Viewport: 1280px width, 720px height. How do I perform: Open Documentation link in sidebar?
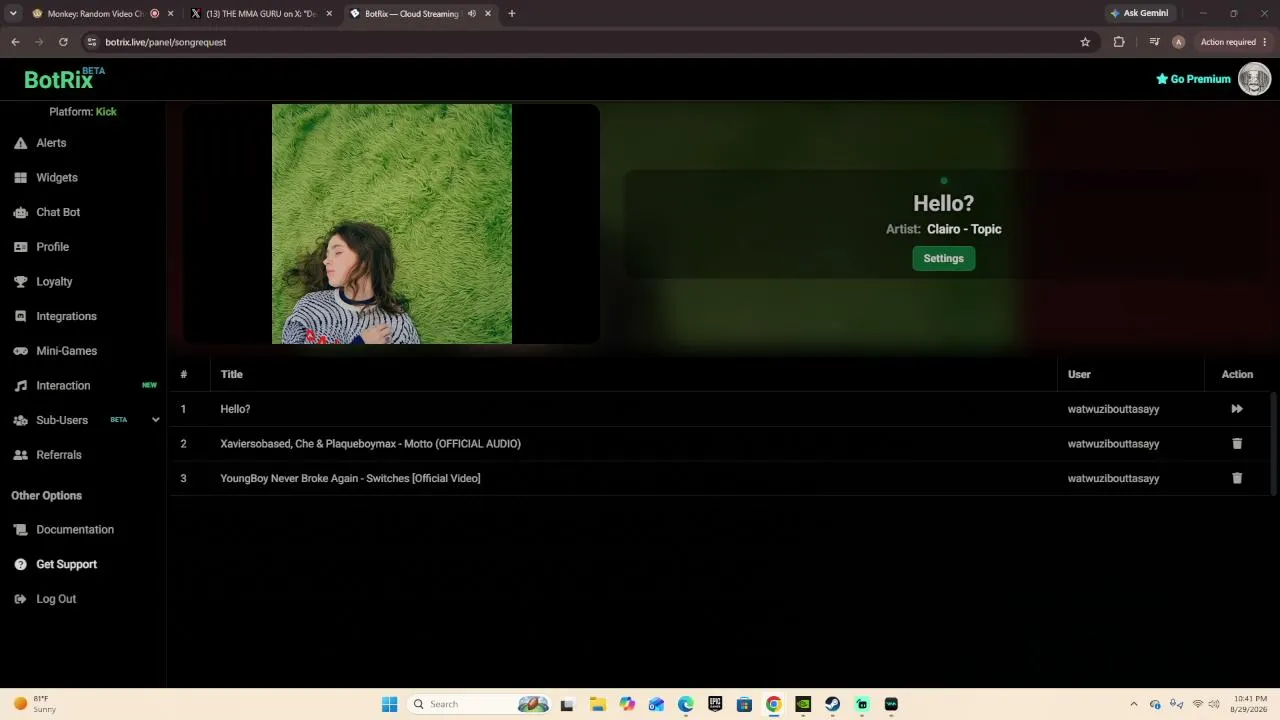tap(75, 530)
